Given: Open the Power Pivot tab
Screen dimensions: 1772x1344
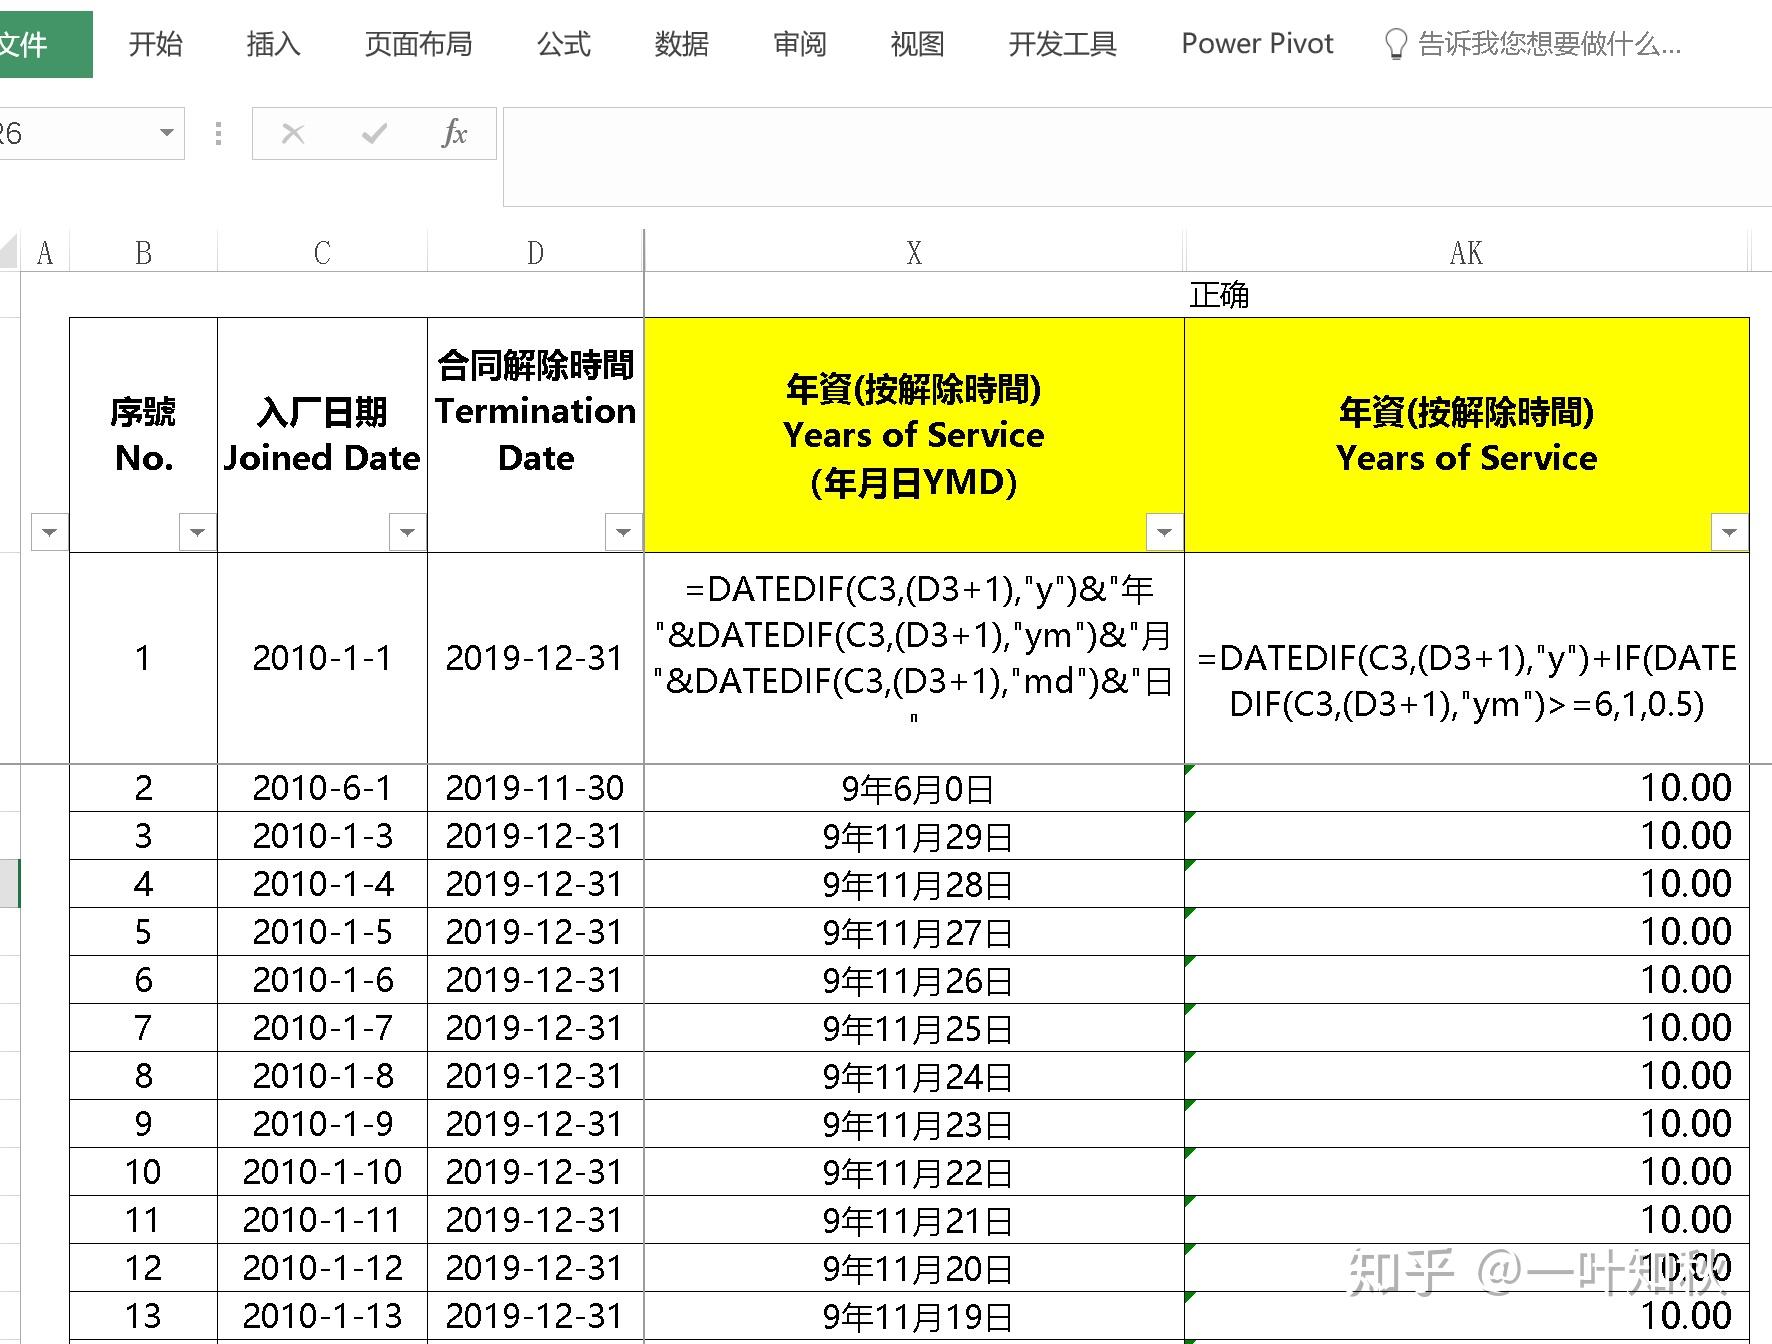Looking at the screenshot, I should click(x=1257, y=44).
